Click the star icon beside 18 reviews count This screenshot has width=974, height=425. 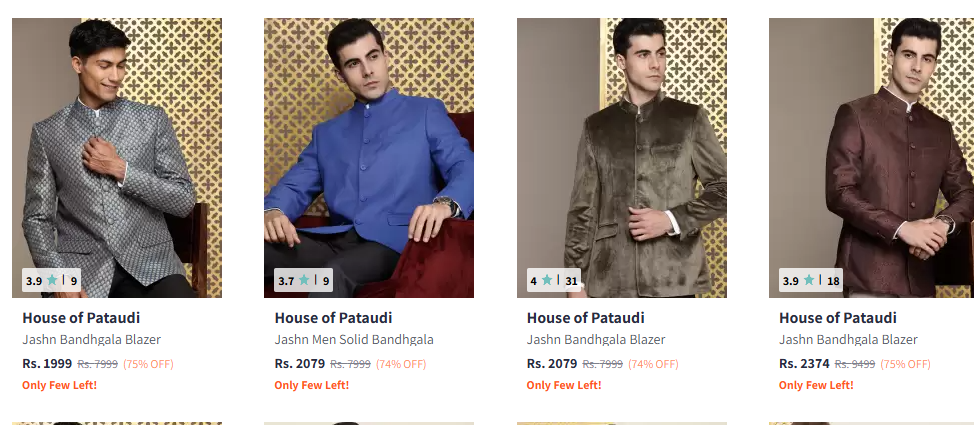tap(809, 280)
